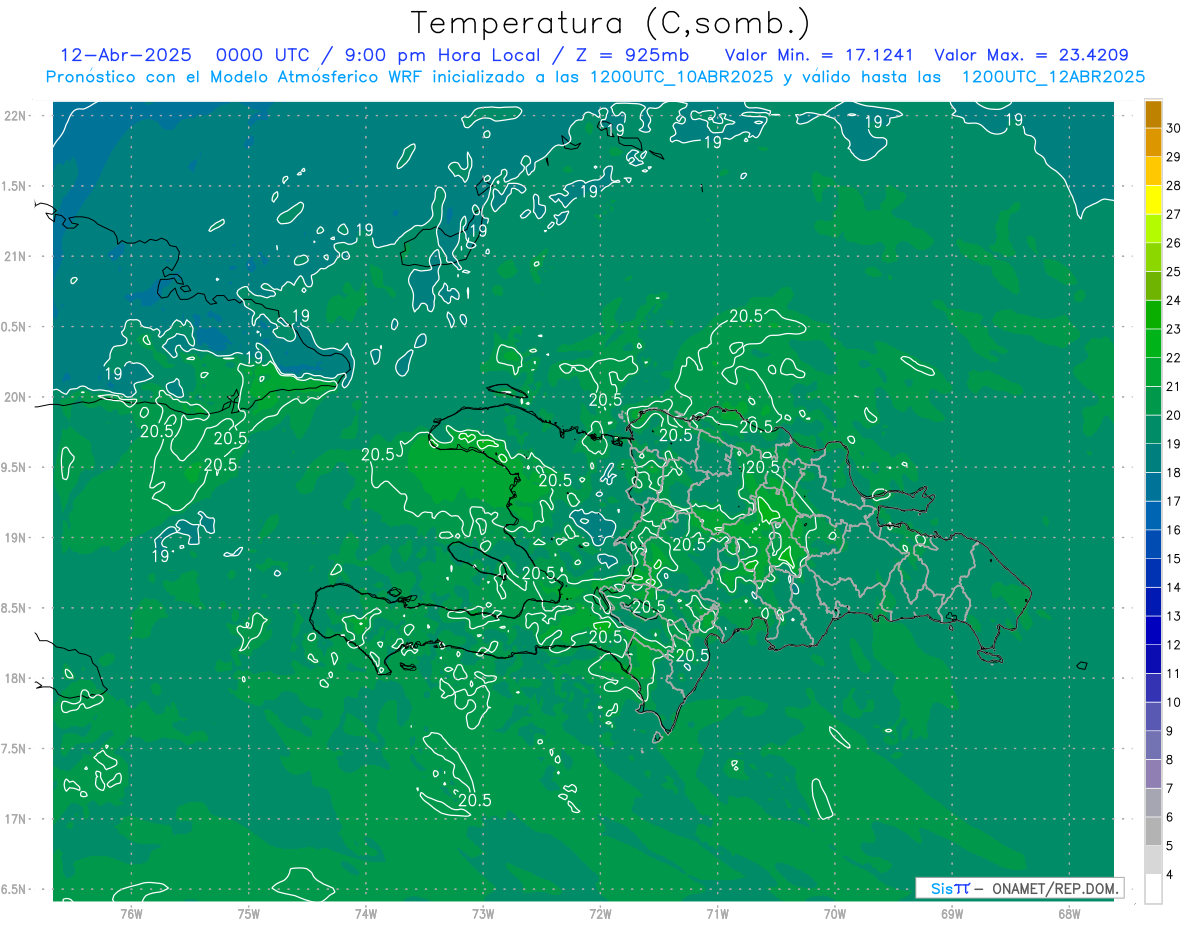
Task: Click the '24' color scale label
Action: pyautogui.click(x=1174, y=300)
